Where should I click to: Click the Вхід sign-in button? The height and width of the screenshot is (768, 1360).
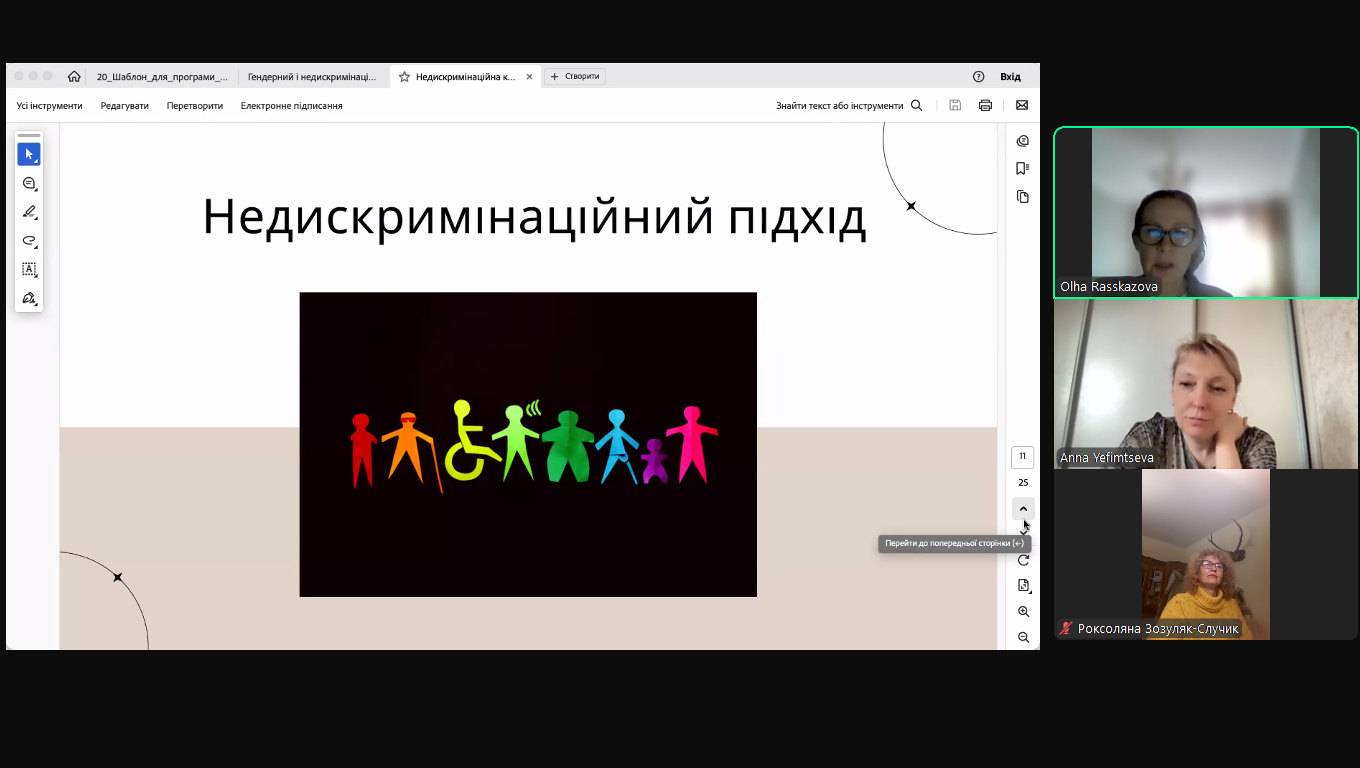click(1010, 76)
